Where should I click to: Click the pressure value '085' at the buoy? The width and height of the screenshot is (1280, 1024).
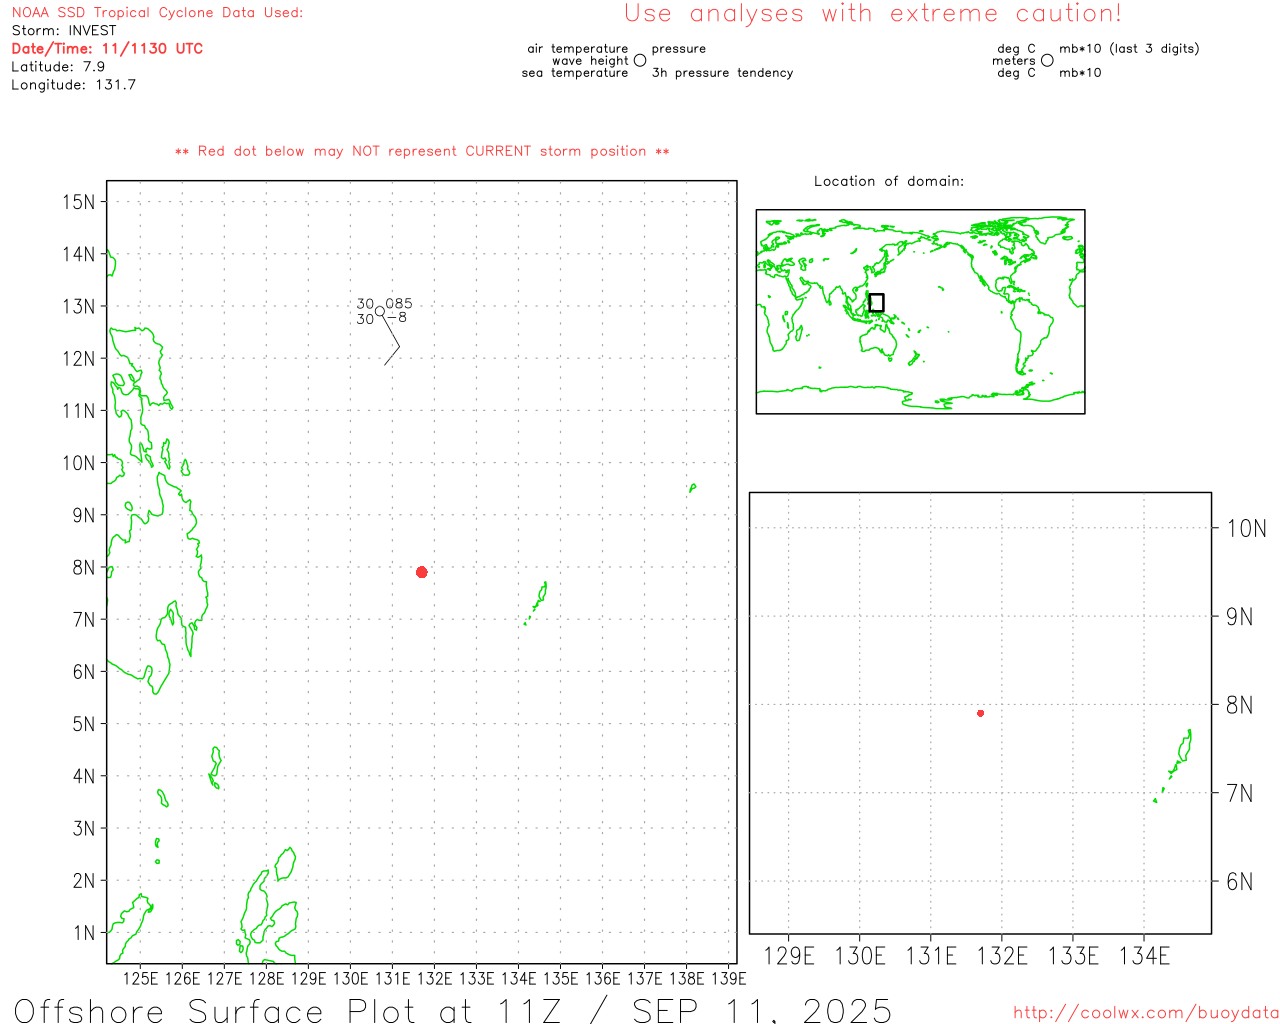click(x=399, y=303)
